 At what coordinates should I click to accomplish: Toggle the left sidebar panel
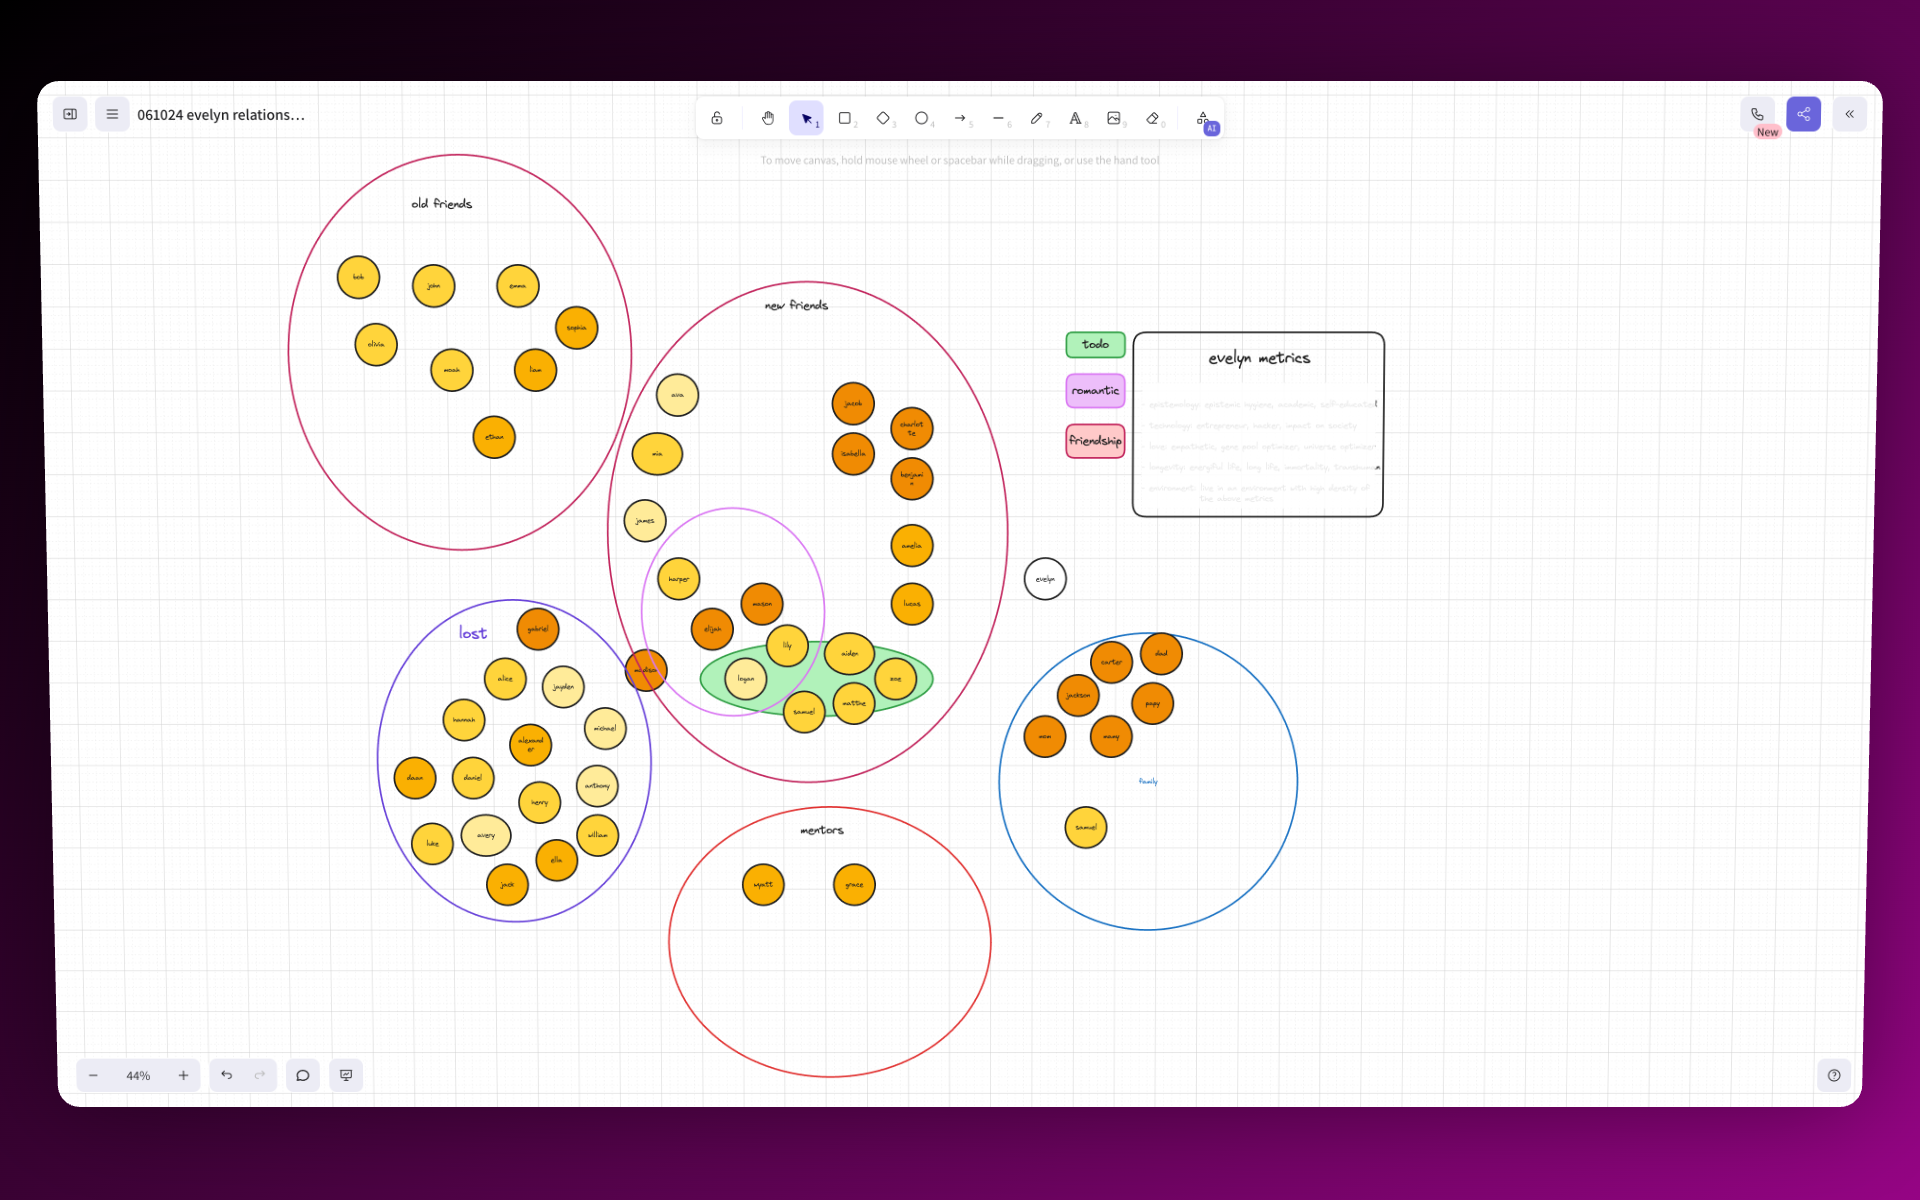pos(70,114)
